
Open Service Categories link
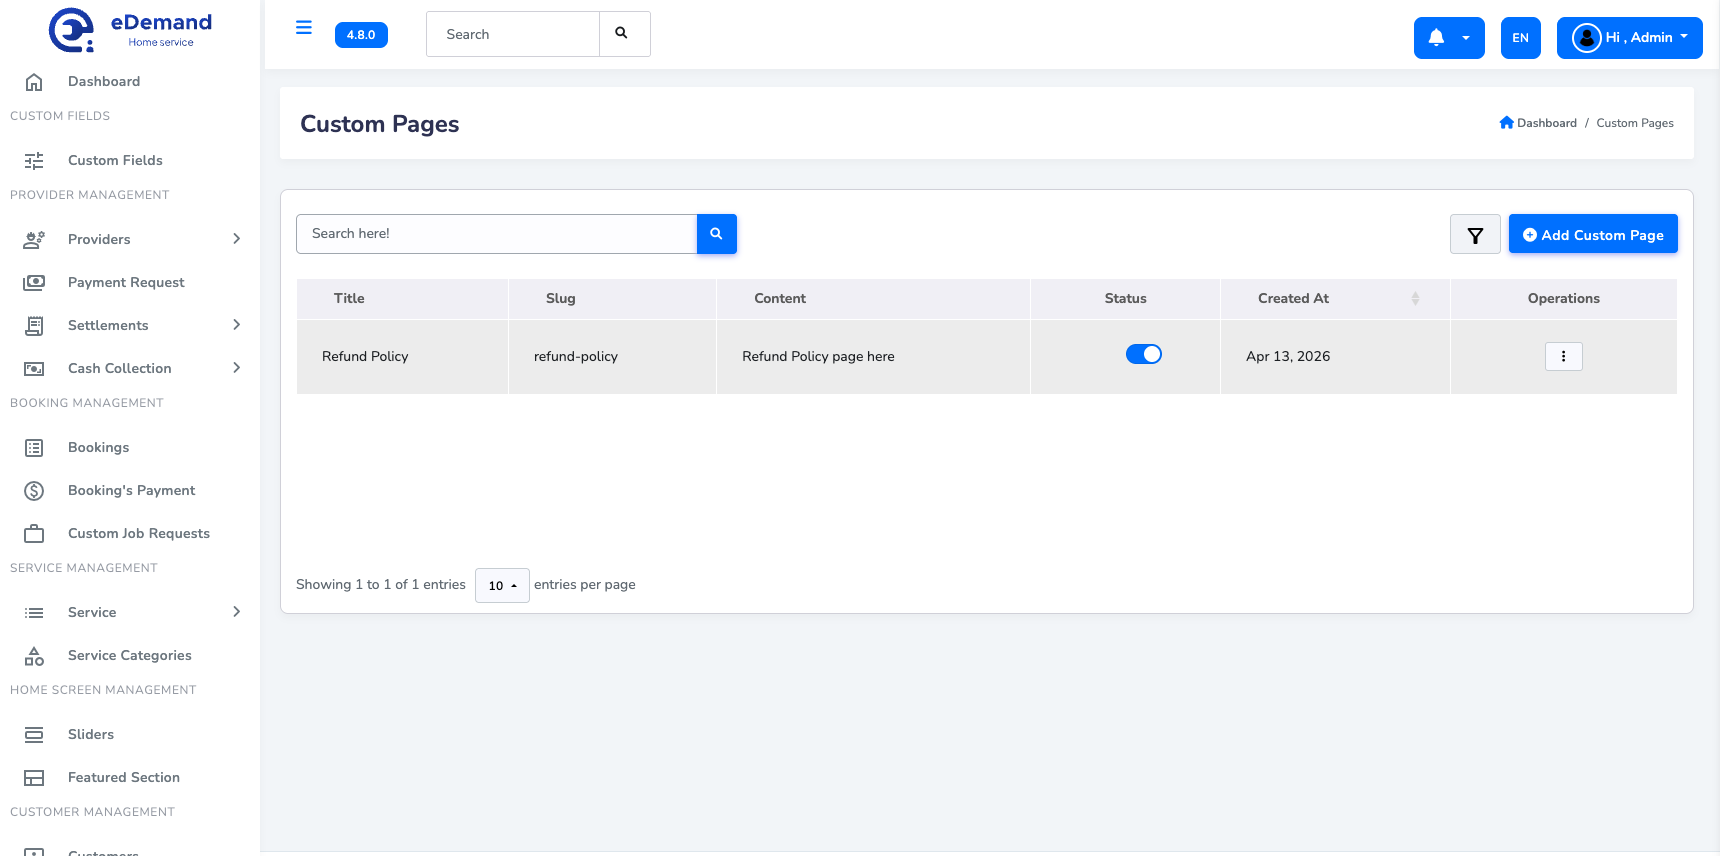[x=130, y=656]
